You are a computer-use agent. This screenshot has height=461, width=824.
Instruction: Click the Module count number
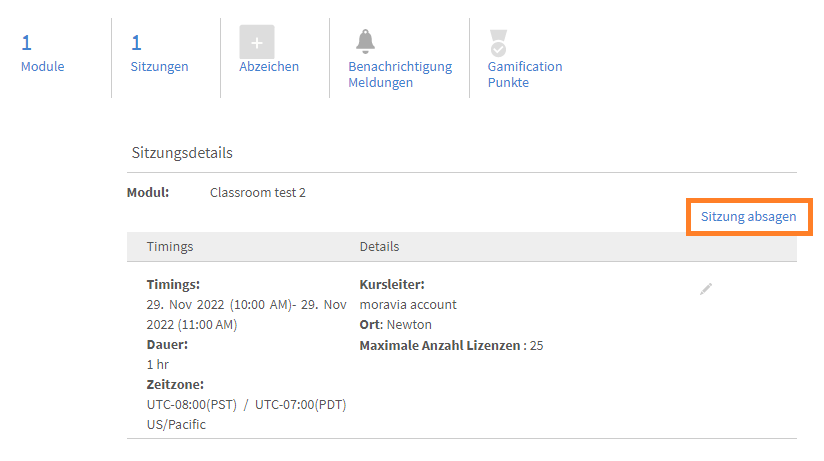(27, 42)
